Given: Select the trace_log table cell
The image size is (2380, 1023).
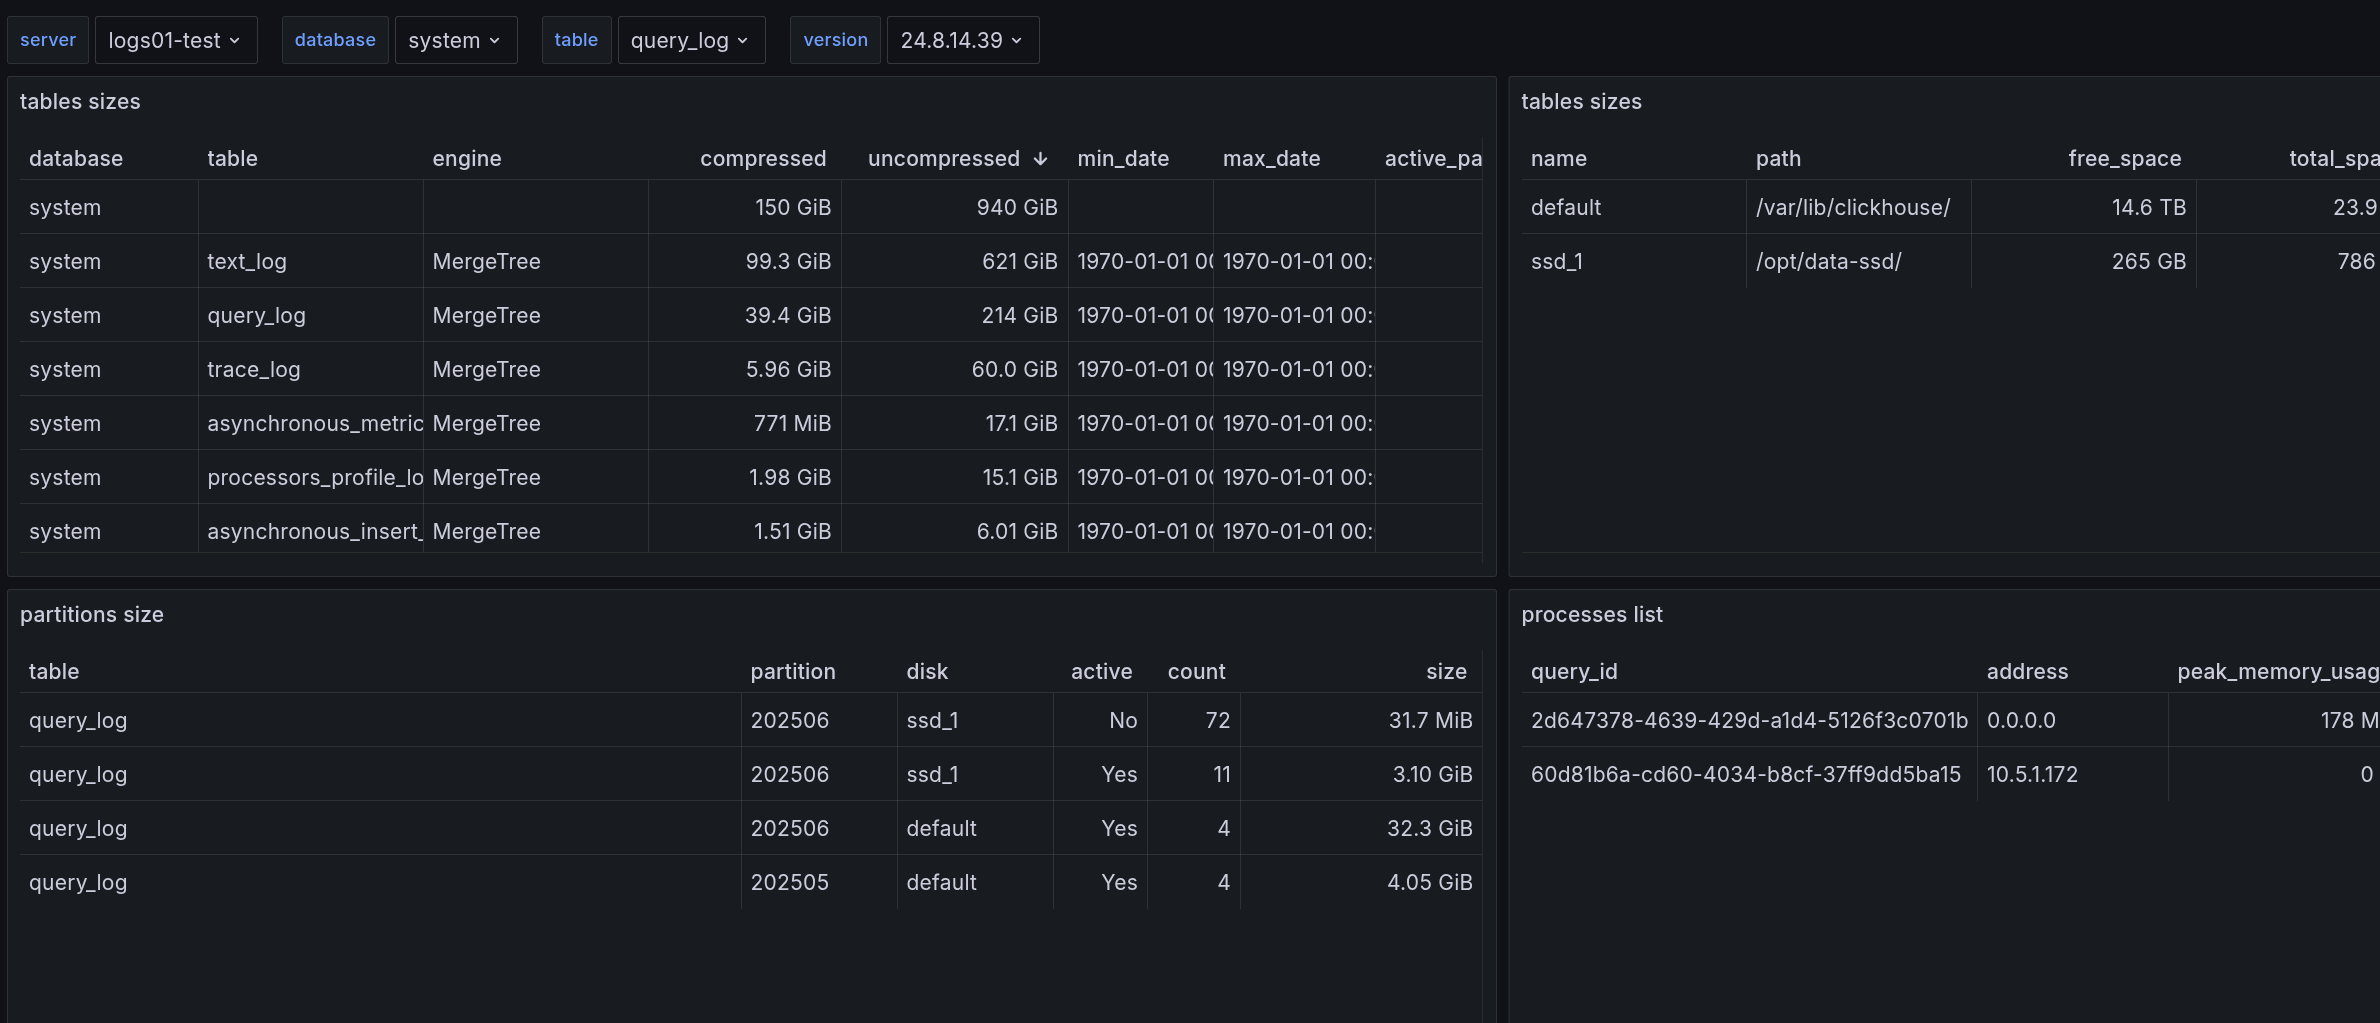Looking at the screenshot, I should [x=254, y=370].
